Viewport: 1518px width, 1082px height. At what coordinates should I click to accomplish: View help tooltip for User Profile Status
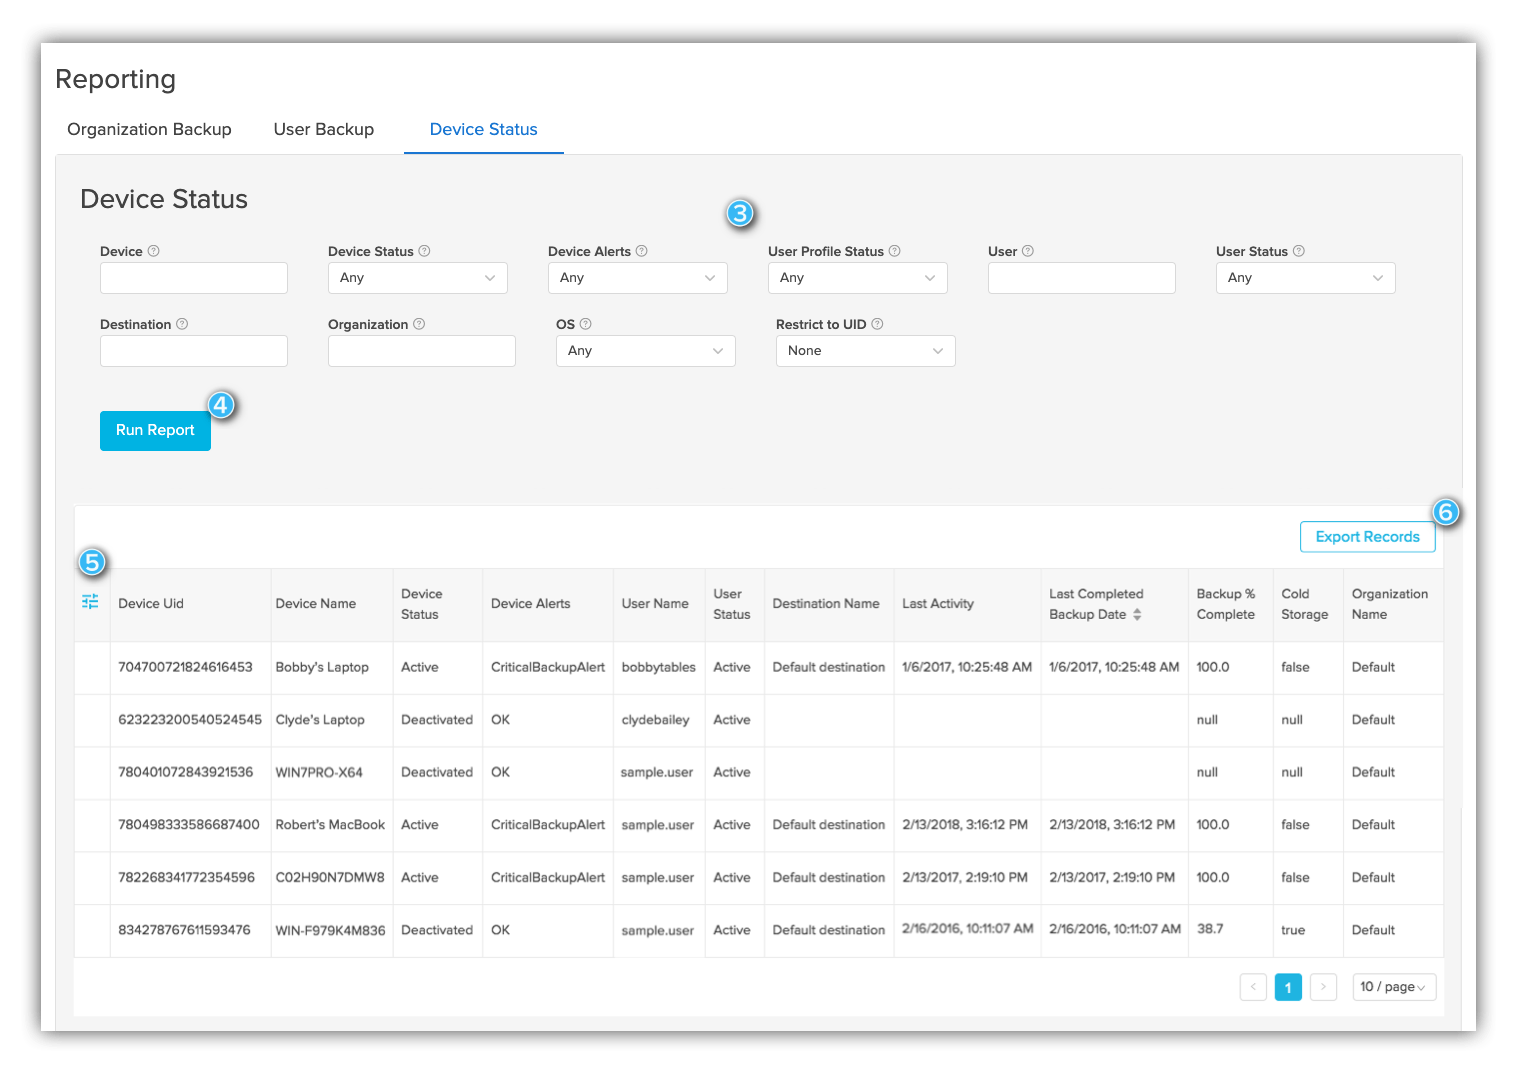[894, 251]
